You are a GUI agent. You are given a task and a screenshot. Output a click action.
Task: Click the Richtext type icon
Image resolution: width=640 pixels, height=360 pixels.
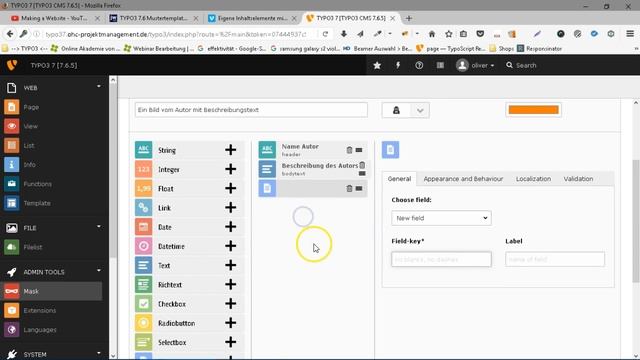[x=144, y=284]
